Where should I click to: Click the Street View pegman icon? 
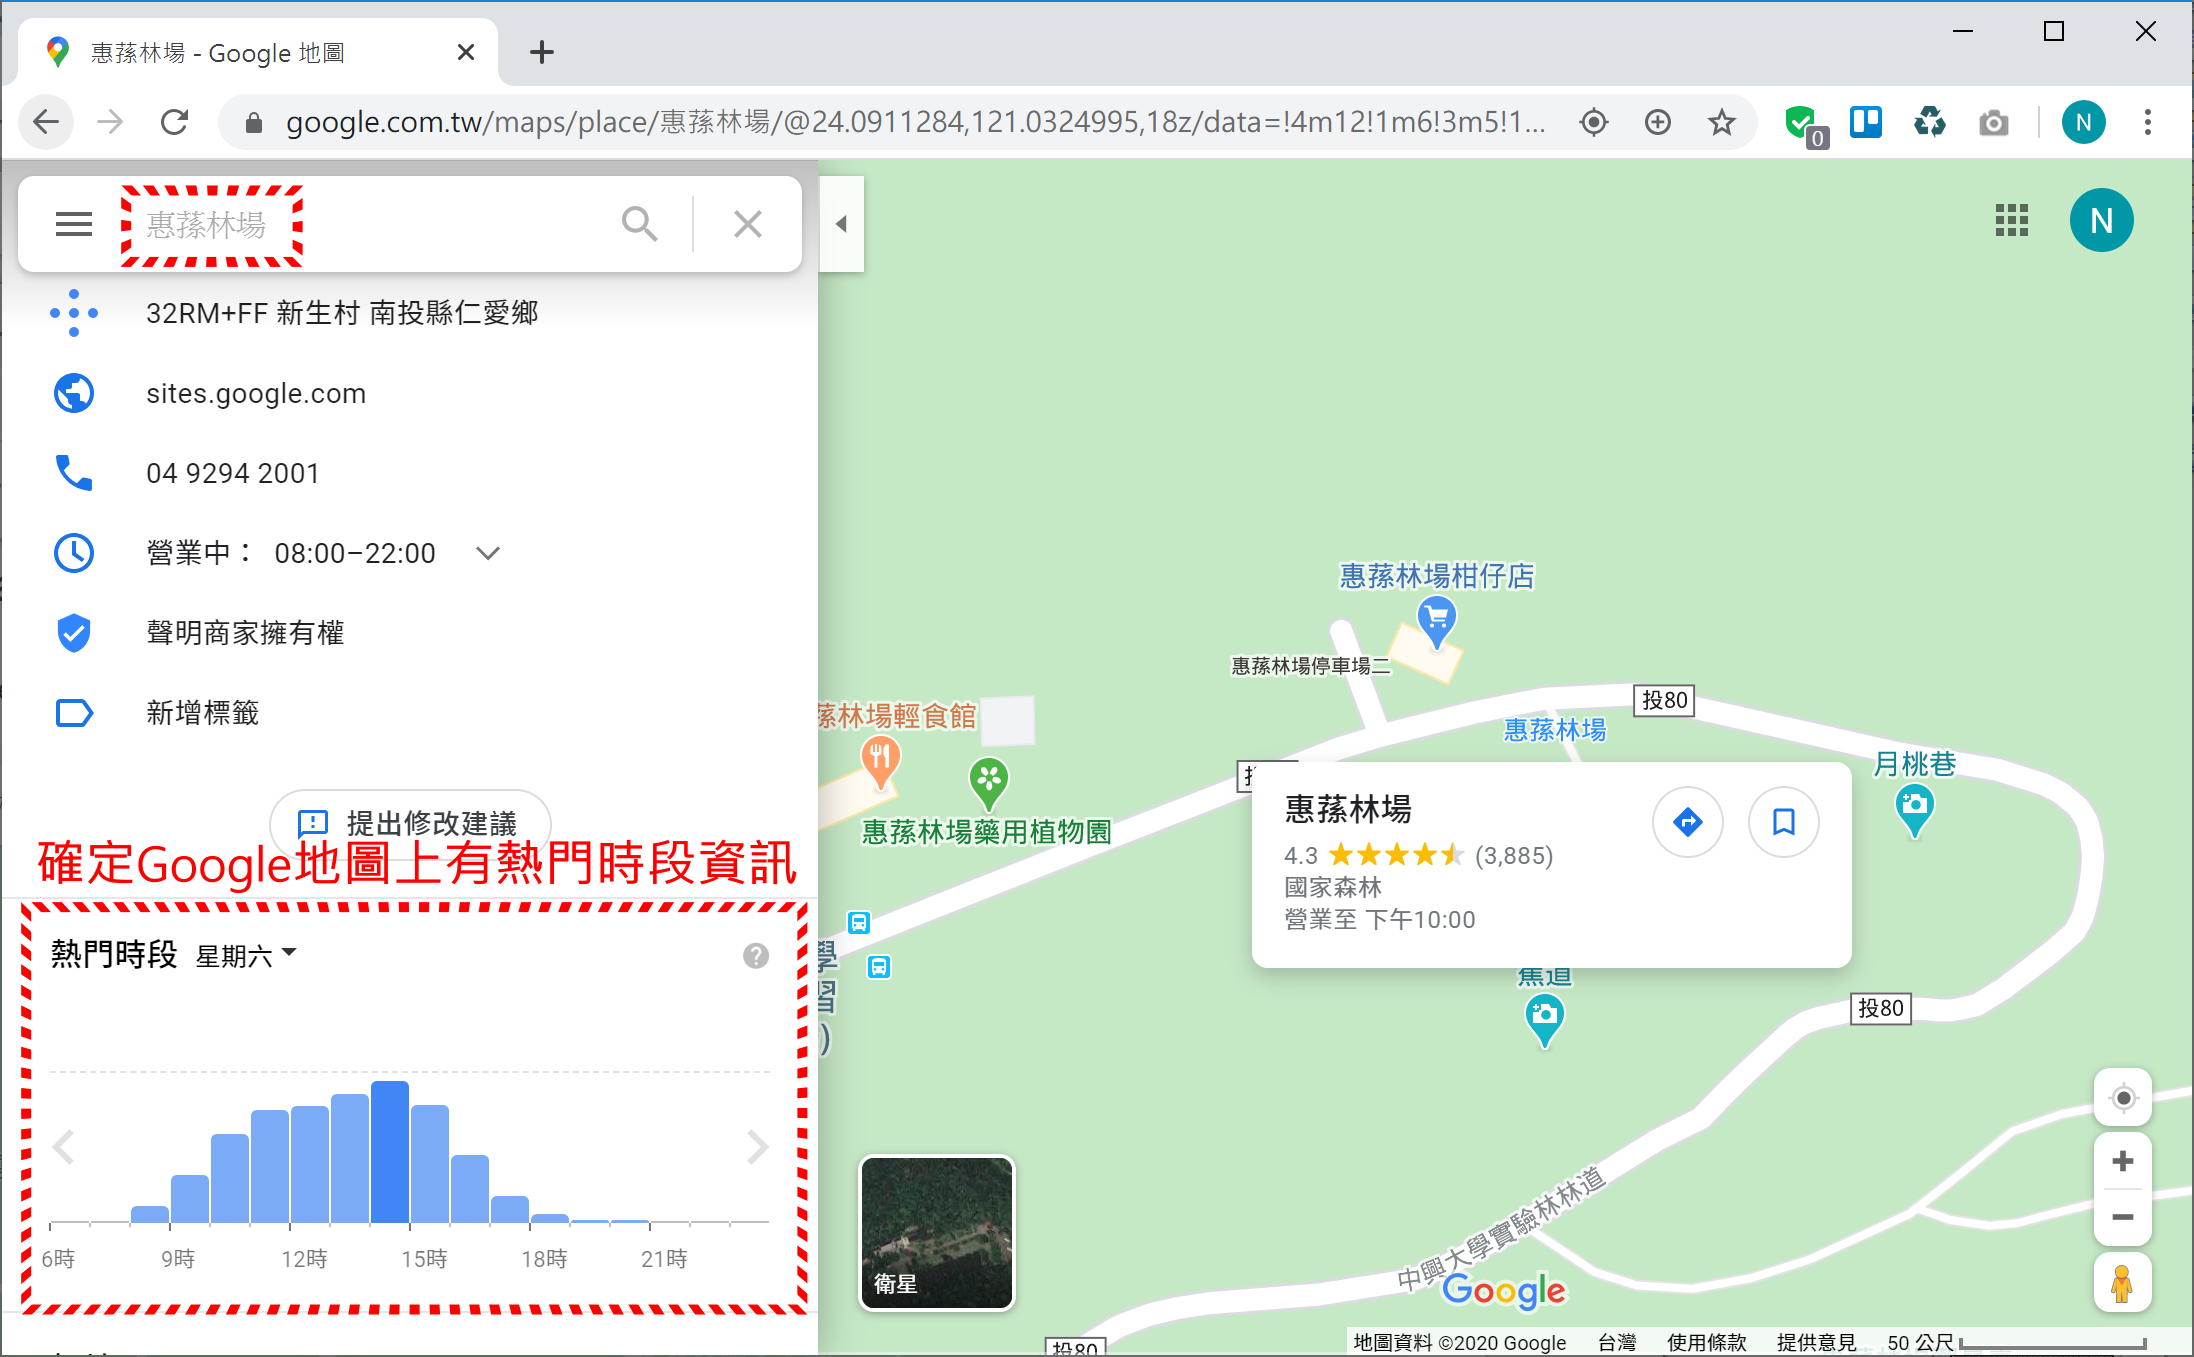2122,1283
